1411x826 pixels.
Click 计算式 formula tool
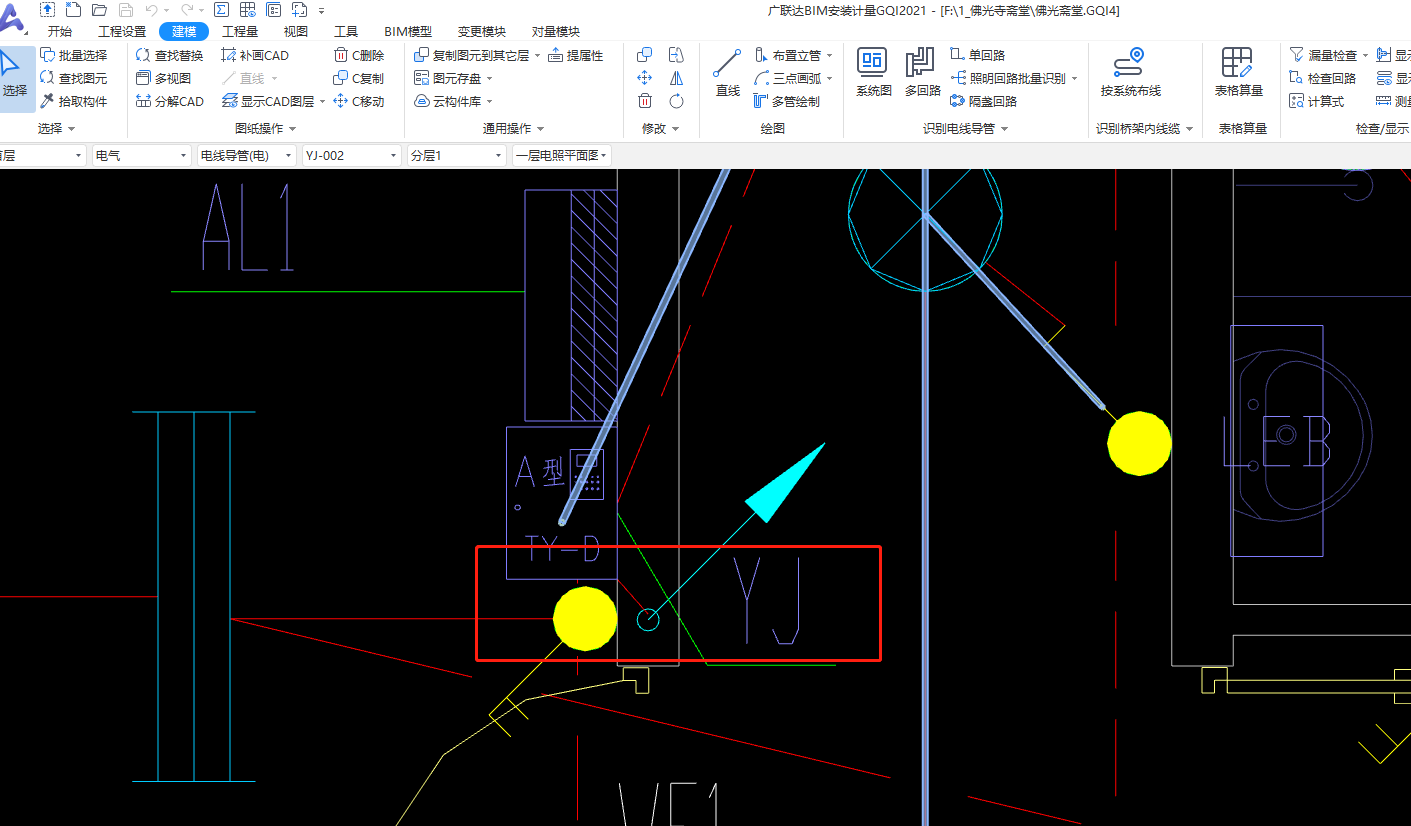coord(1316,101)
